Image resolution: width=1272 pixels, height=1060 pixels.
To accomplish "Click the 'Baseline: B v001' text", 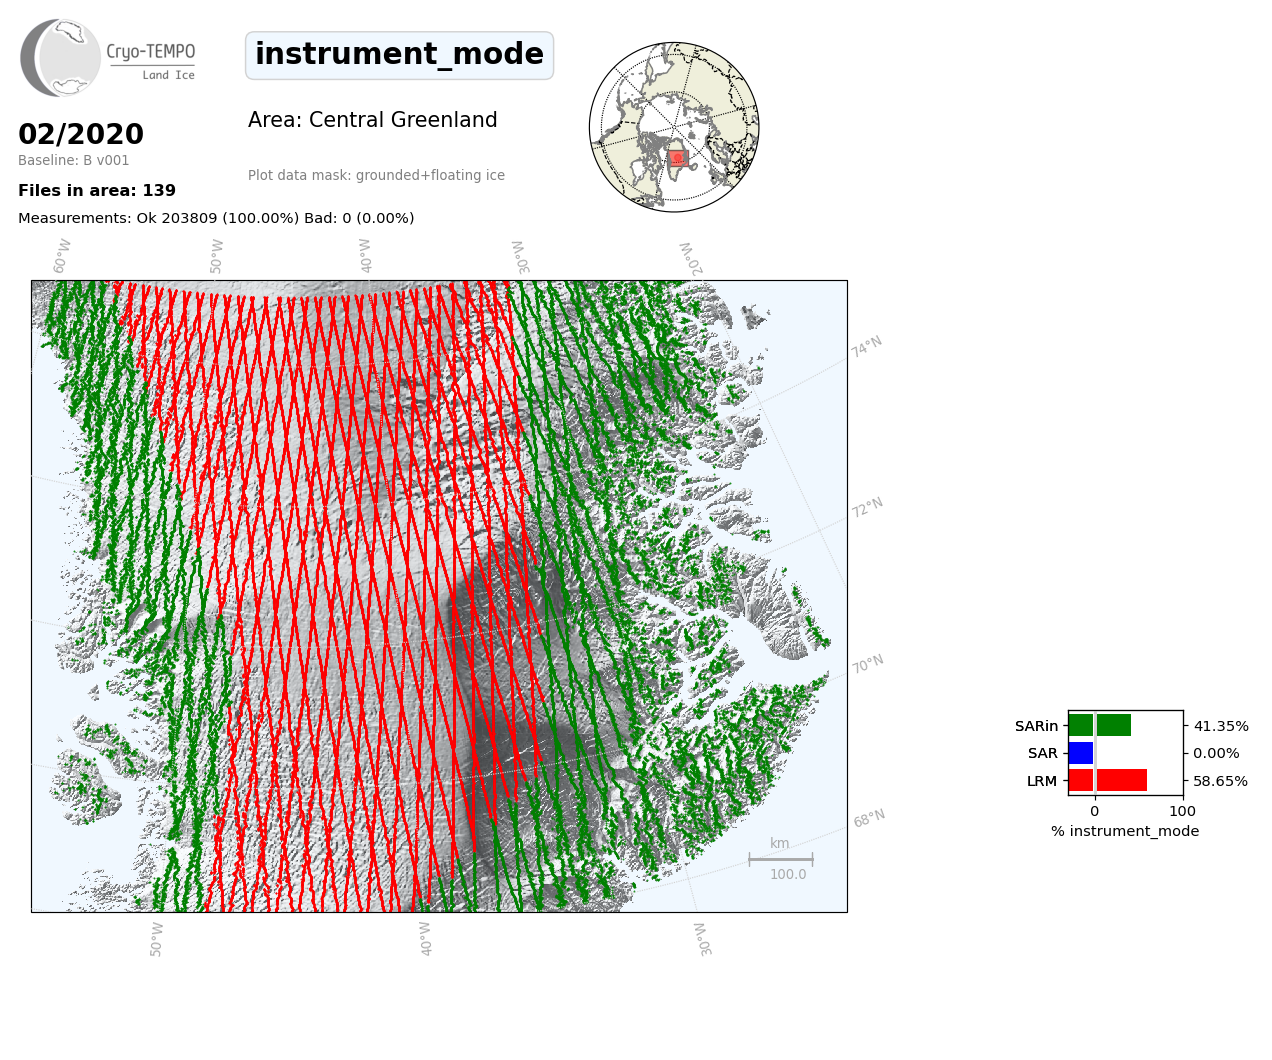I will 74,160.
